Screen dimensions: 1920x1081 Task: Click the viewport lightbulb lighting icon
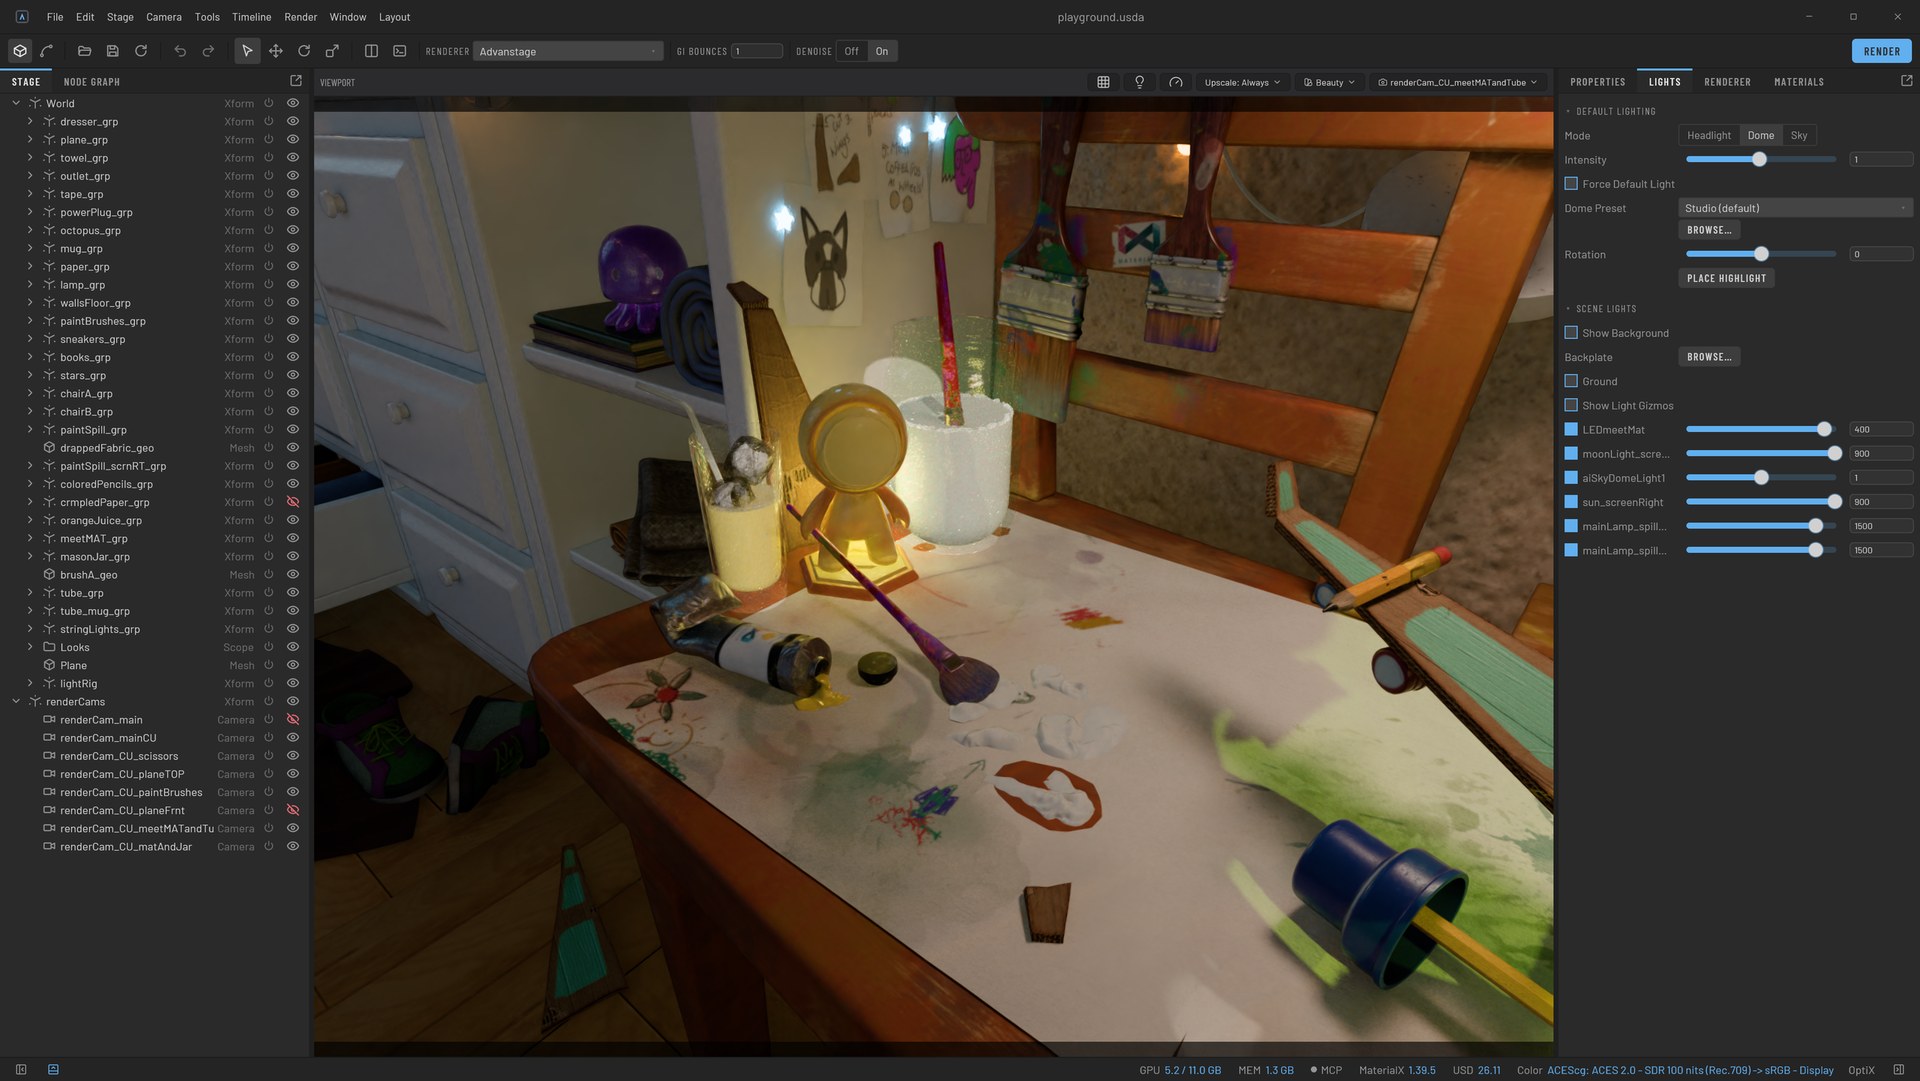pyautogui.click(x=1139, y=82)
